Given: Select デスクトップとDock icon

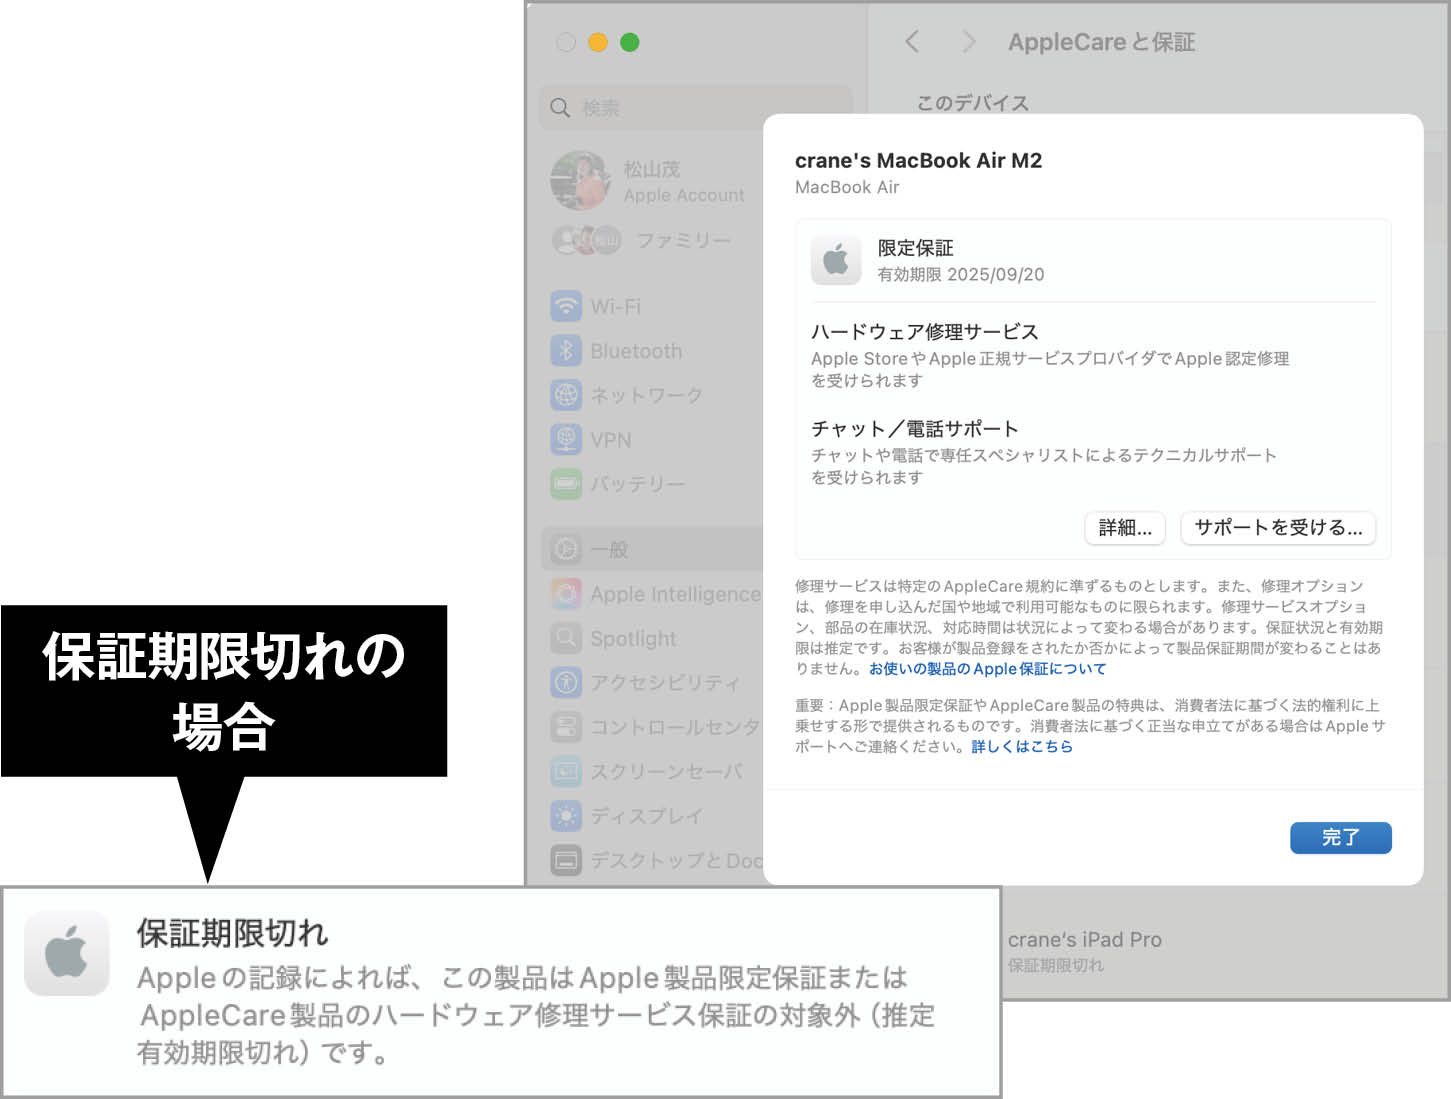Looking at the screenshot, I should (x=566, y=860).
